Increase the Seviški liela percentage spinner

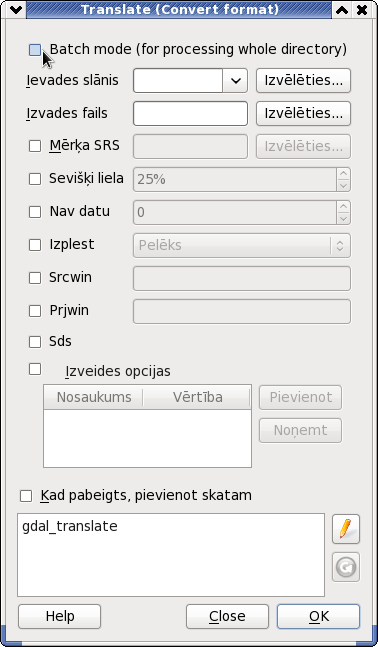[343, 174]
